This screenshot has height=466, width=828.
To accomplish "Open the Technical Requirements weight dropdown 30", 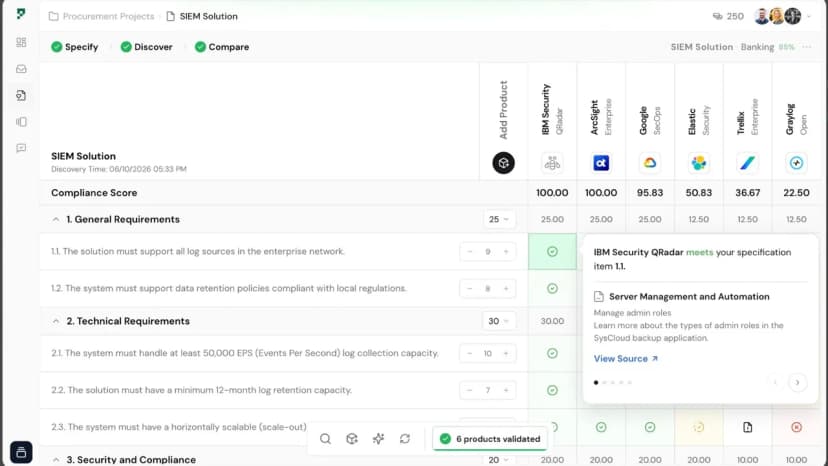I will click(x=499, y=321).
